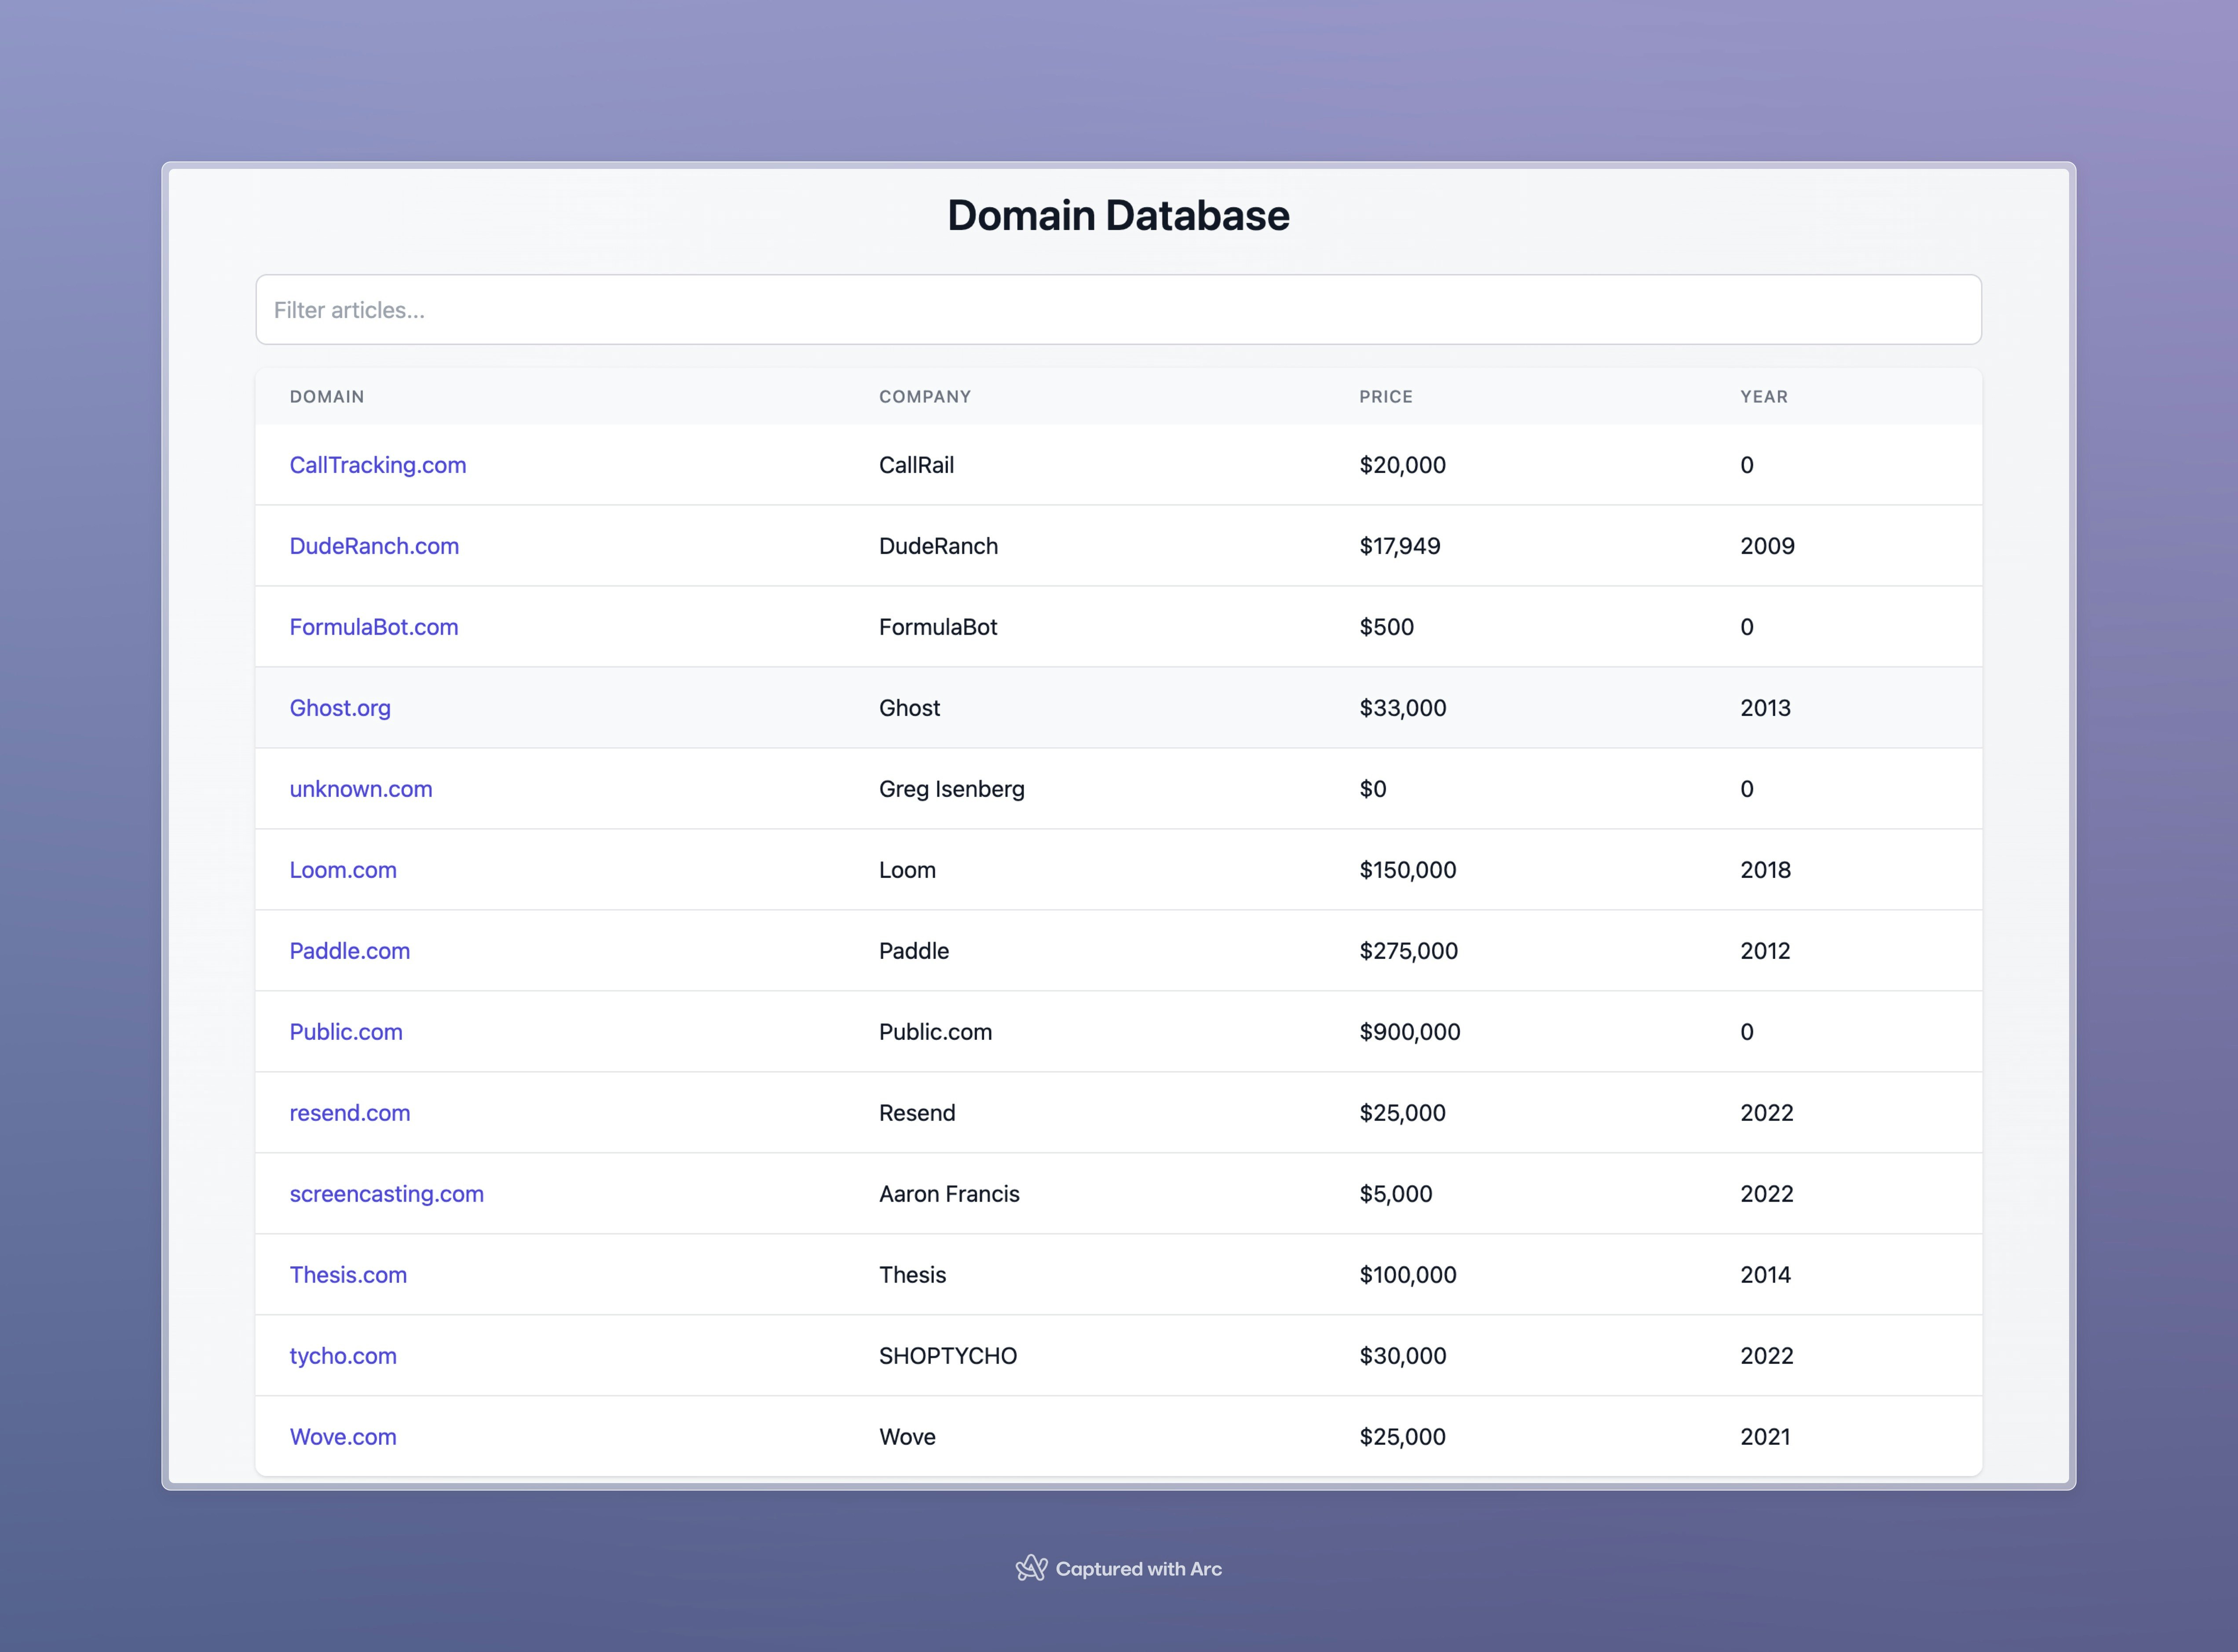Click the year 2009 cell

1767,546
